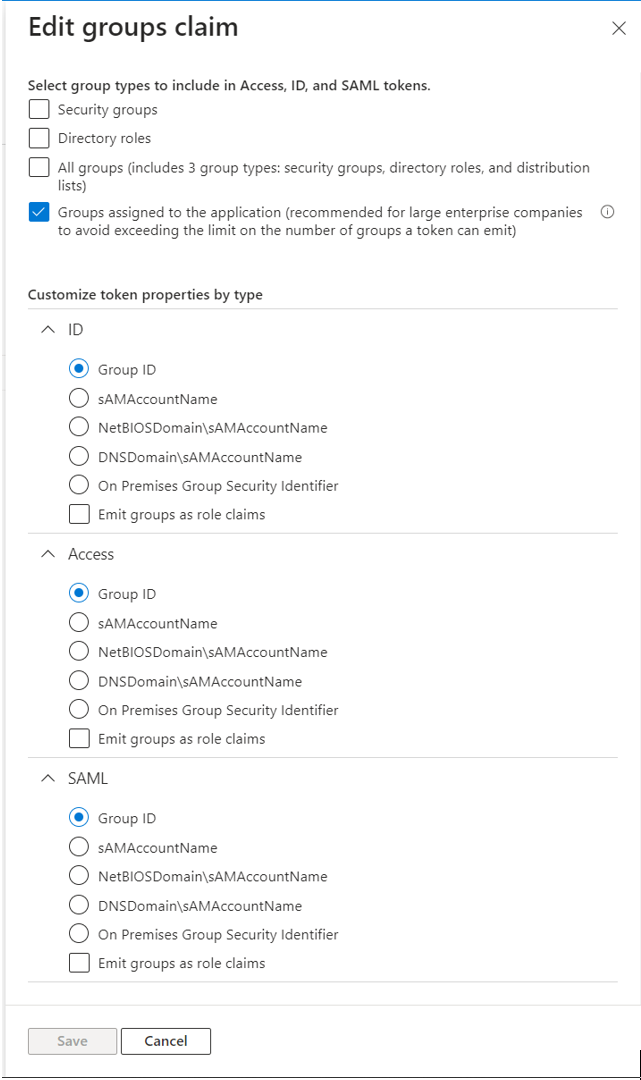This screenshot has height=1080, width=641.
Task: Show info tooltip for application-assigned groups
Action: point(607,212)
